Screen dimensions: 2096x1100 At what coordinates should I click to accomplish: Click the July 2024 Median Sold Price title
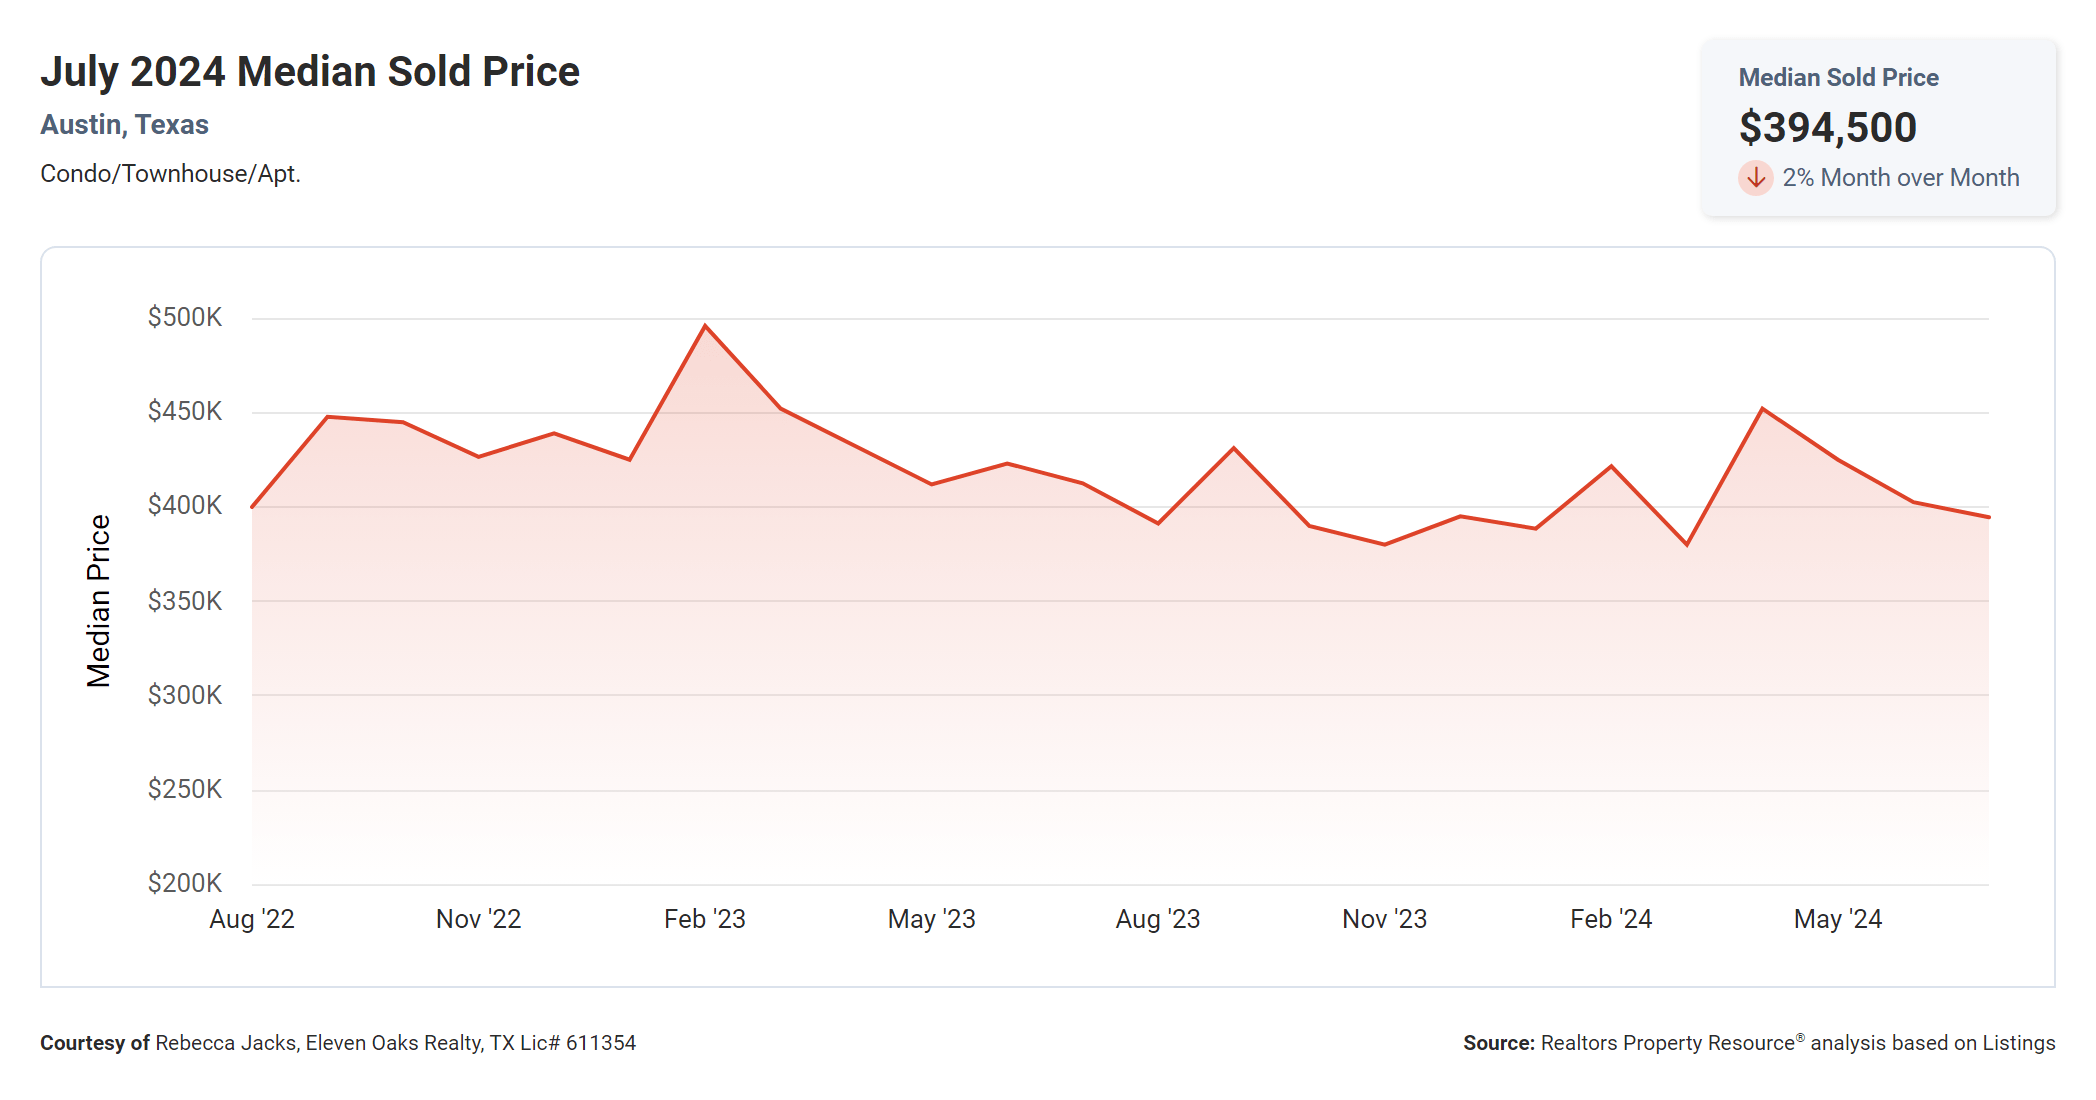(x=310, y=72)
